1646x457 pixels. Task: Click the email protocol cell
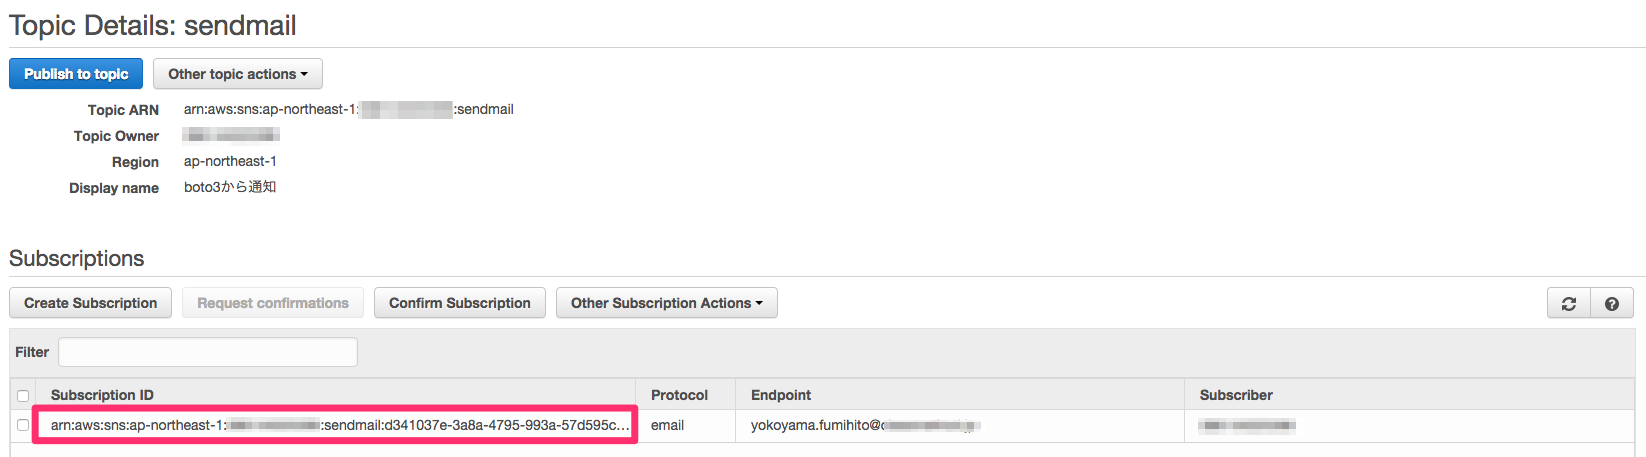click(667, 425)
